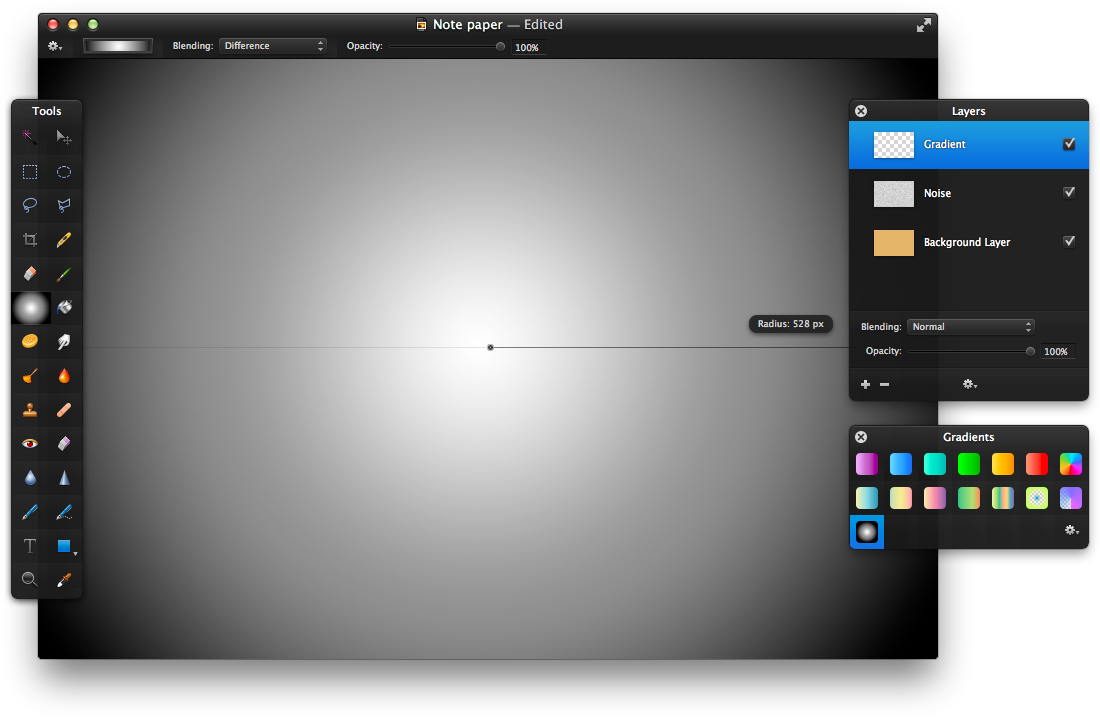Screen dimensions: 1100x718
Task: Activate the Crop tool
Action: pos(30,240)
